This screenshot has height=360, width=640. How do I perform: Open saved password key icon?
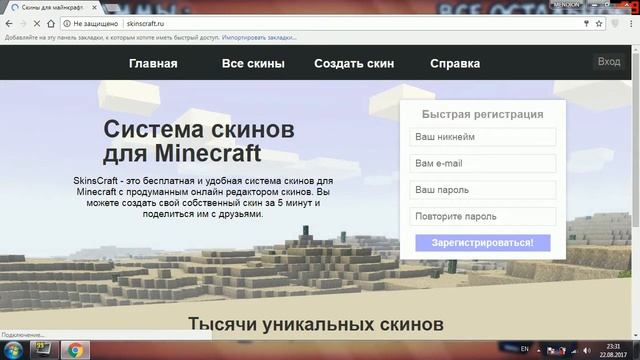coord(586,24)
